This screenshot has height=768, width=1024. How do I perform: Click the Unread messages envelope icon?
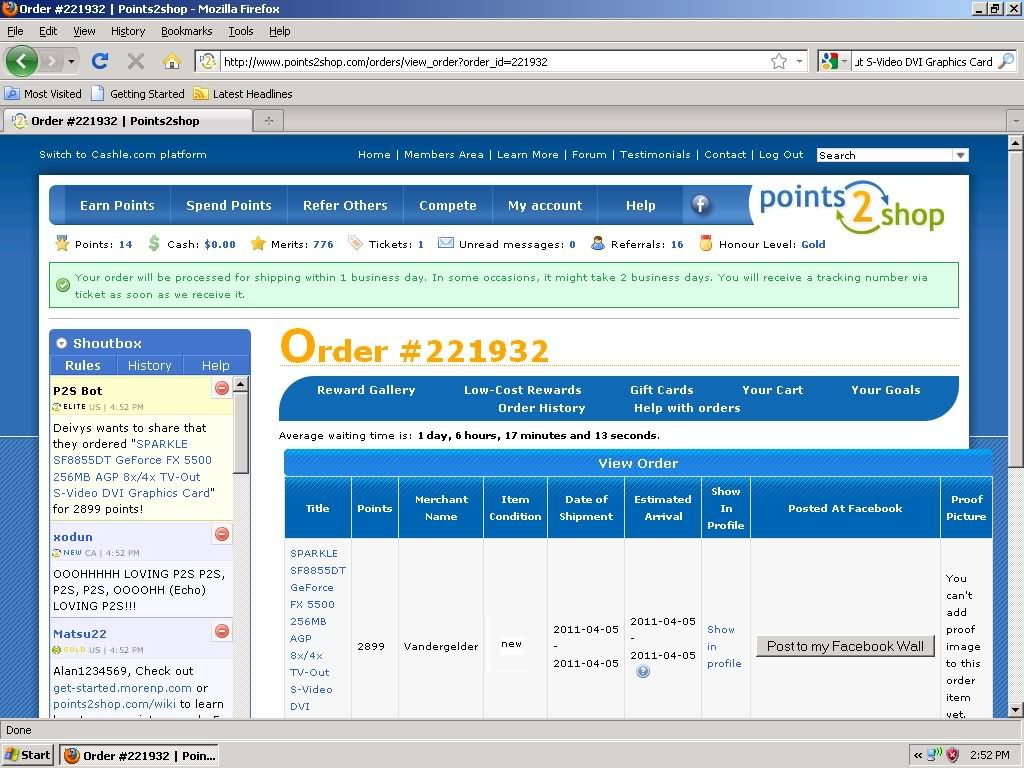pyautogui.click(x=445, y=243)
